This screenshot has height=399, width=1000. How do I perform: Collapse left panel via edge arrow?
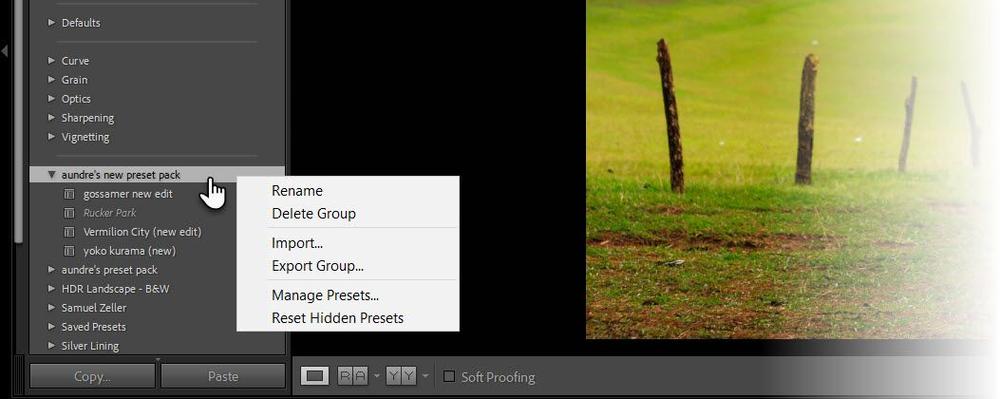pos(4,50)
